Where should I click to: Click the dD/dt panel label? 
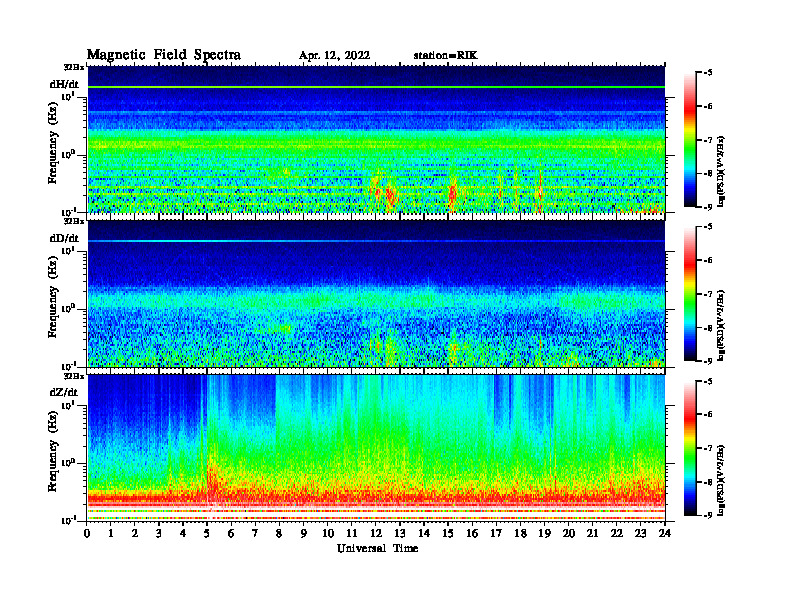(x=64, y=238)
